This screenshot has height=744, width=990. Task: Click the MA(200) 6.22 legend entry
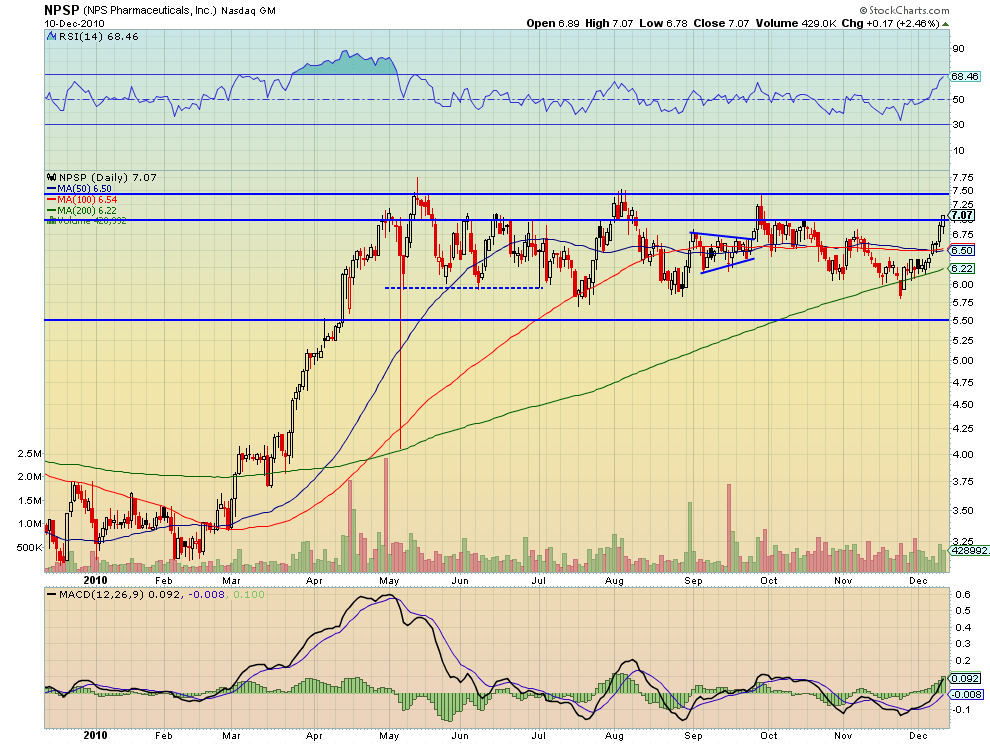pyautogui.click(x=82, y=210)
